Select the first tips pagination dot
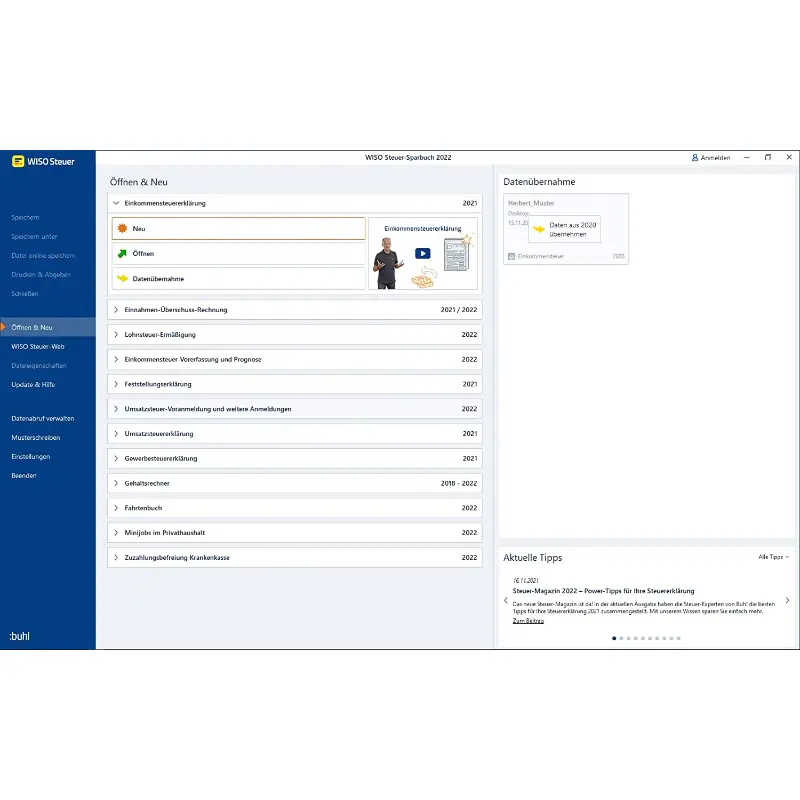 coord(614,638)
